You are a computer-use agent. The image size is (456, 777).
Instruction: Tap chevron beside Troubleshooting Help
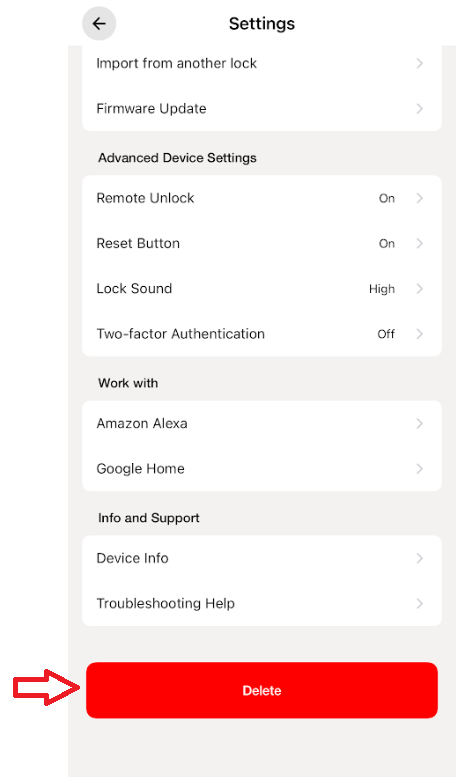419,604
